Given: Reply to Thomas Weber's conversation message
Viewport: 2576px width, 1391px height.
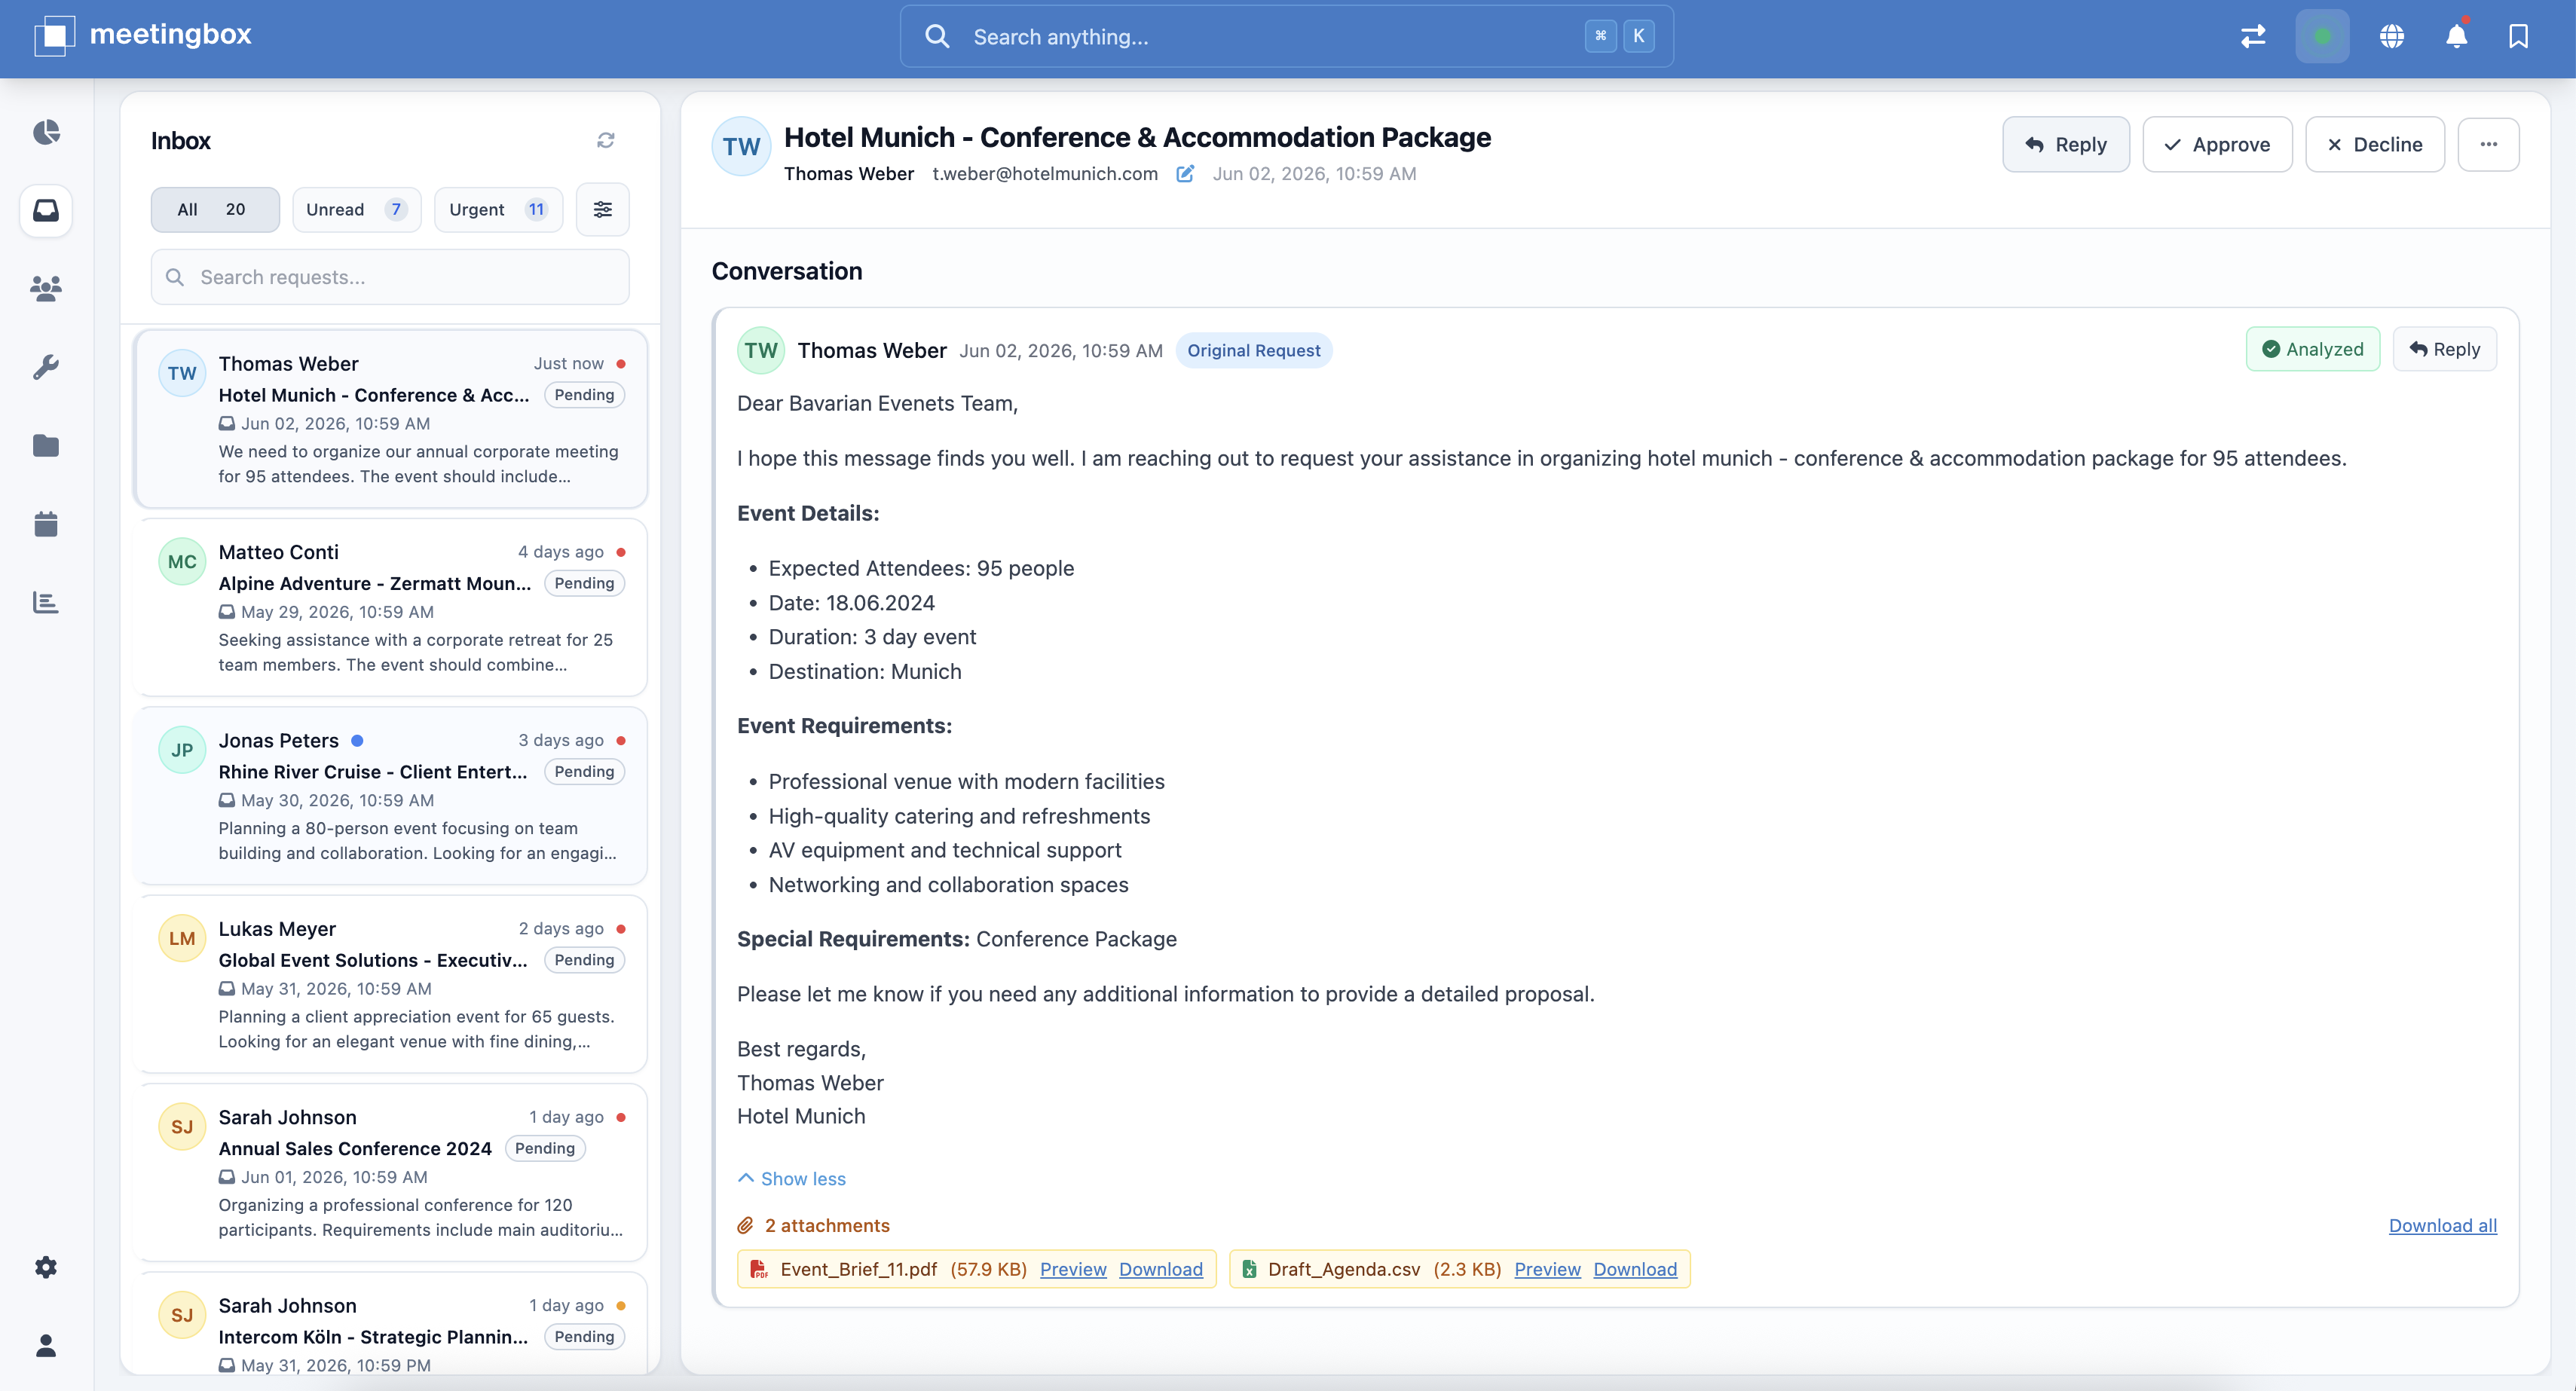Looking at the screenshot, I should click(2444, 349).
